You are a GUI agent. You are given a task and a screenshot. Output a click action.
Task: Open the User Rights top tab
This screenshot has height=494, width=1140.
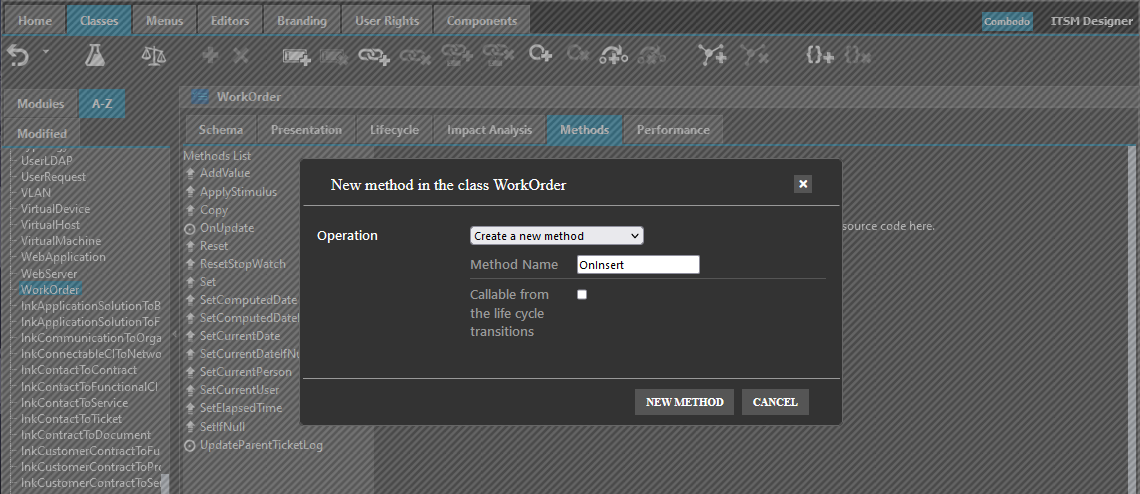pyautogui.click(x=387, y=21)
